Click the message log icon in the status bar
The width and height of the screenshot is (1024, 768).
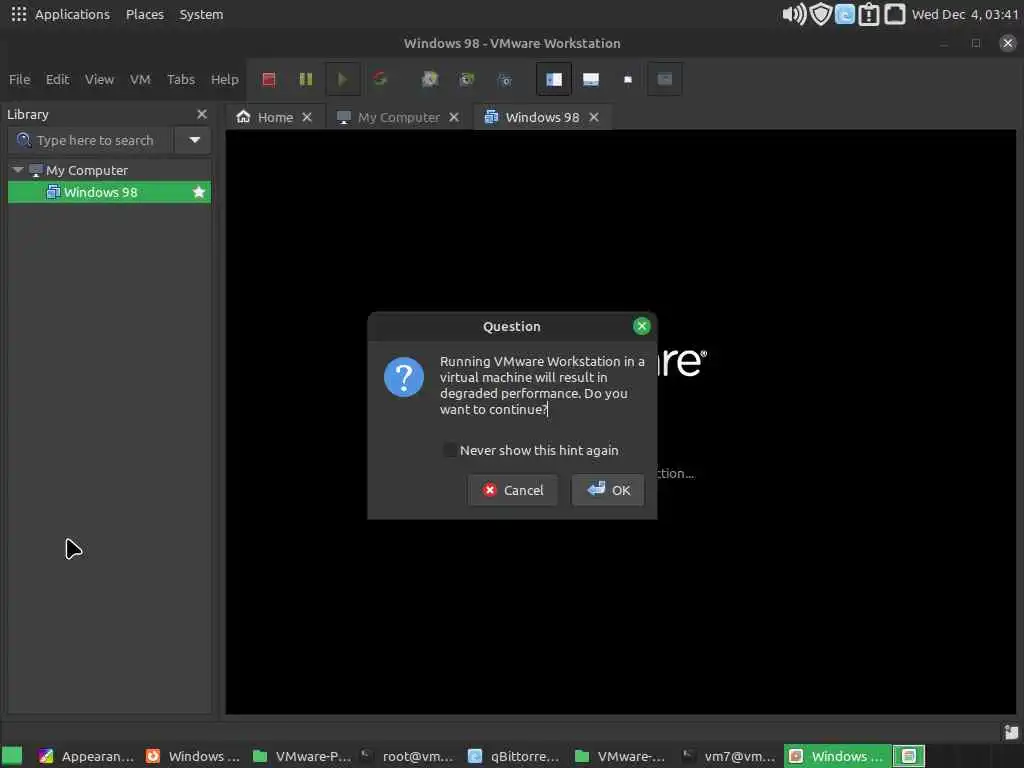1011,733
